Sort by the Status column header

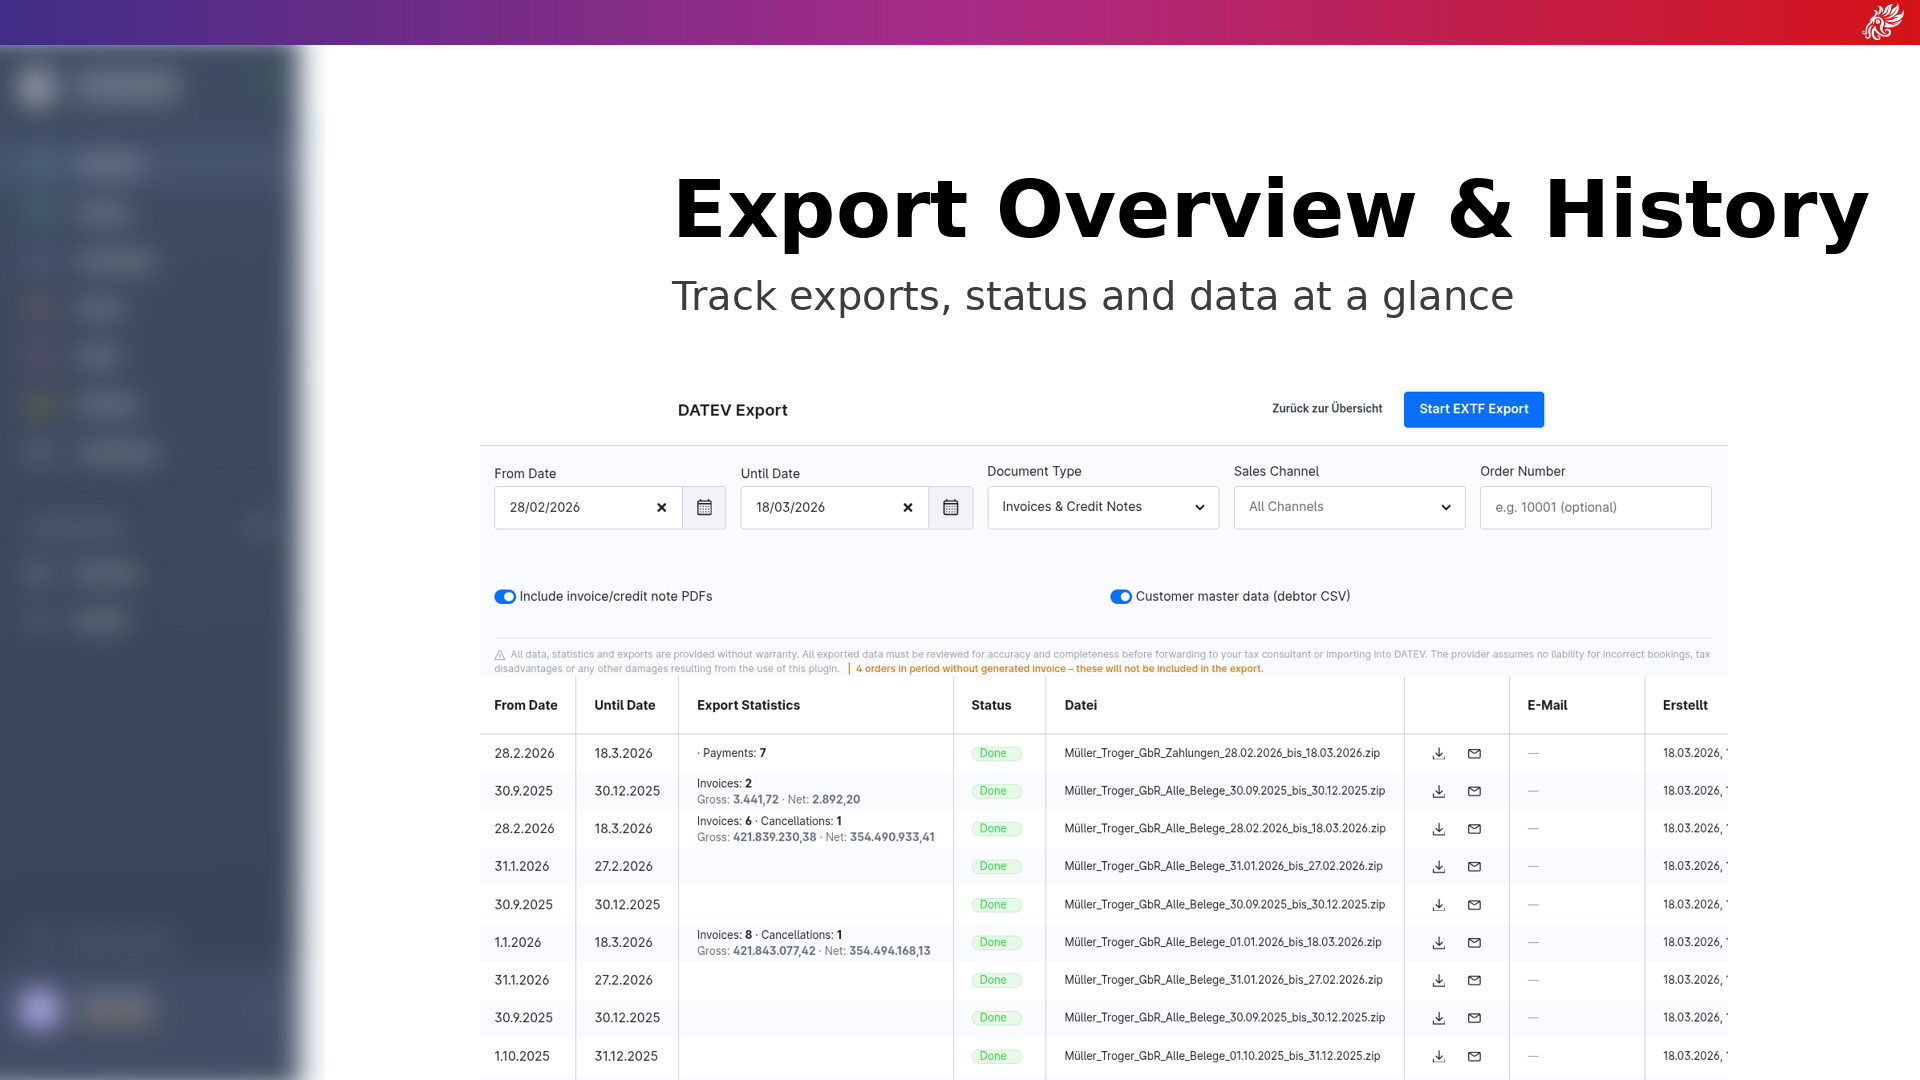(991, 706)
